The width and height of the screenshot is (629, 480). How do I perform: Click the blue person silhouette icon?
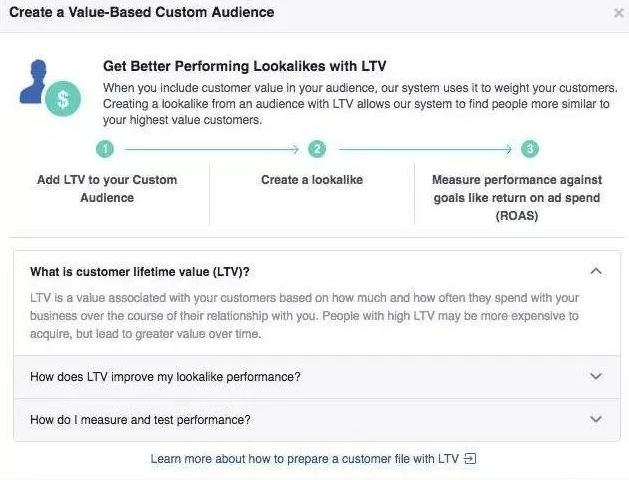pos(33,82)
